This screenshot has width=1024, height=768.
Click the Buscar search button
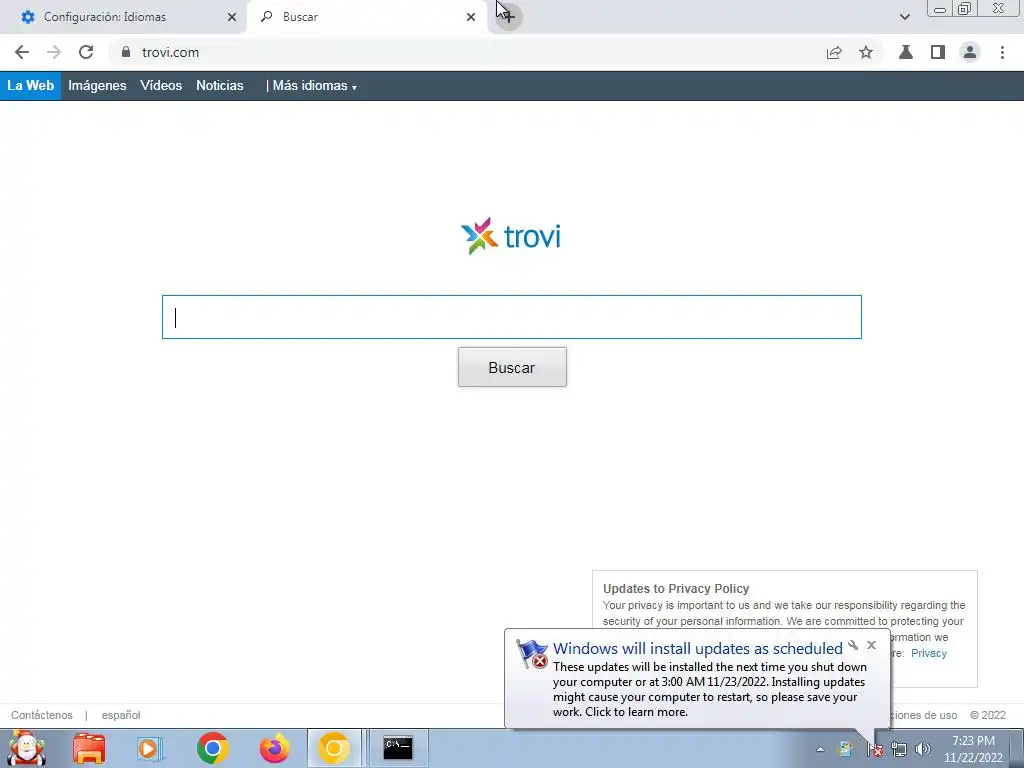[x=513, y=367]
